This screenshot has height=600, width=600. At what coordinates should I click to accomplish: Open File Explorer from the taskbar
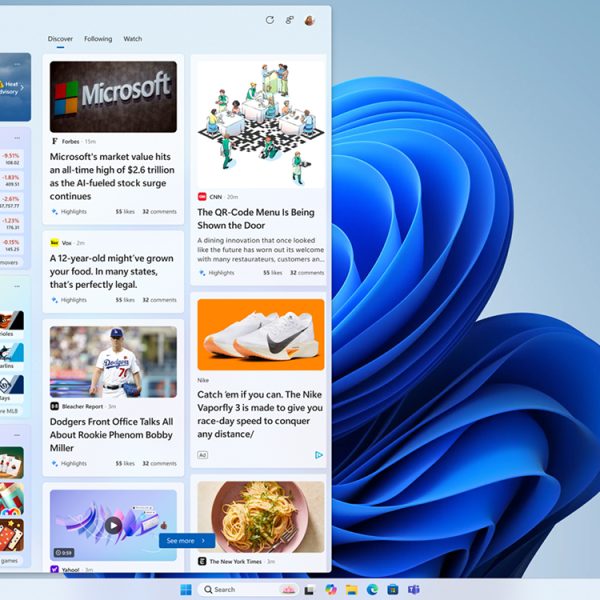click(x=351, y=589)
